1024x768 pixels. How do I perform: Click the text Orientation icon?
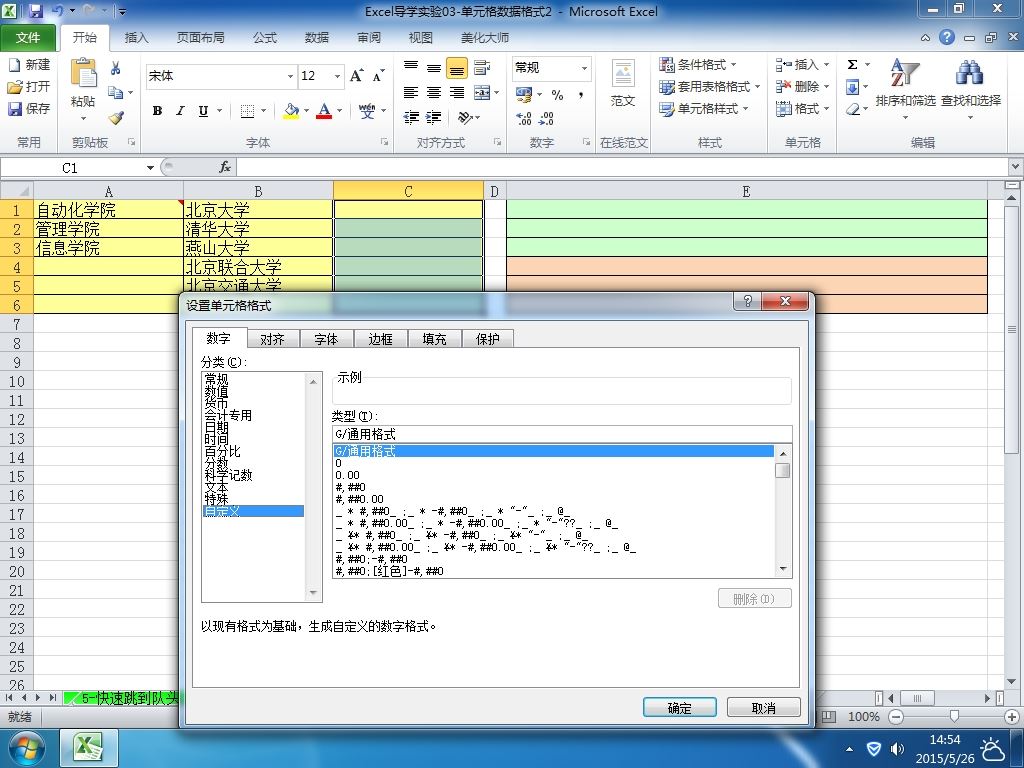[464, 118]
